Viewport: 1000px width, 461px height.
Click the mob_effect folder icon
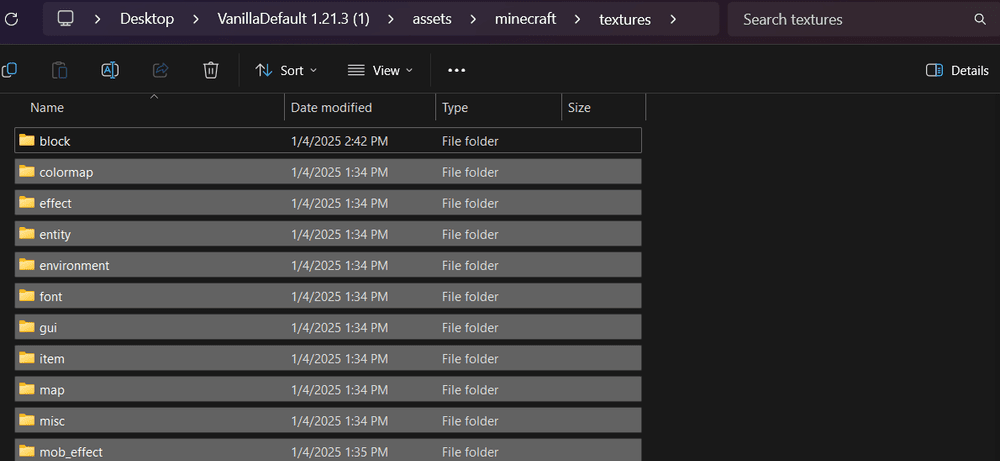point(27,451)
